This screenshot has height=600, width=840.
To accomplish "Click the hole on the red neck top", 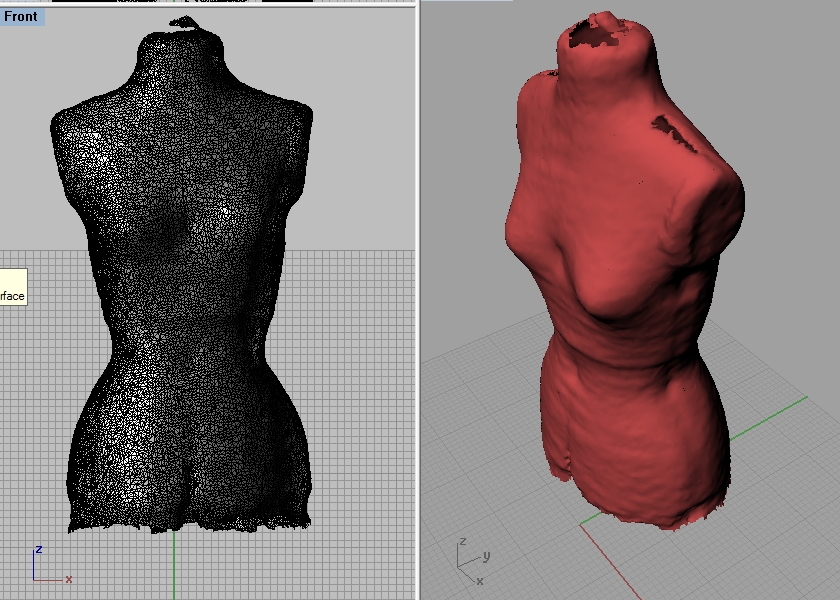I will (x=592, y=35).
